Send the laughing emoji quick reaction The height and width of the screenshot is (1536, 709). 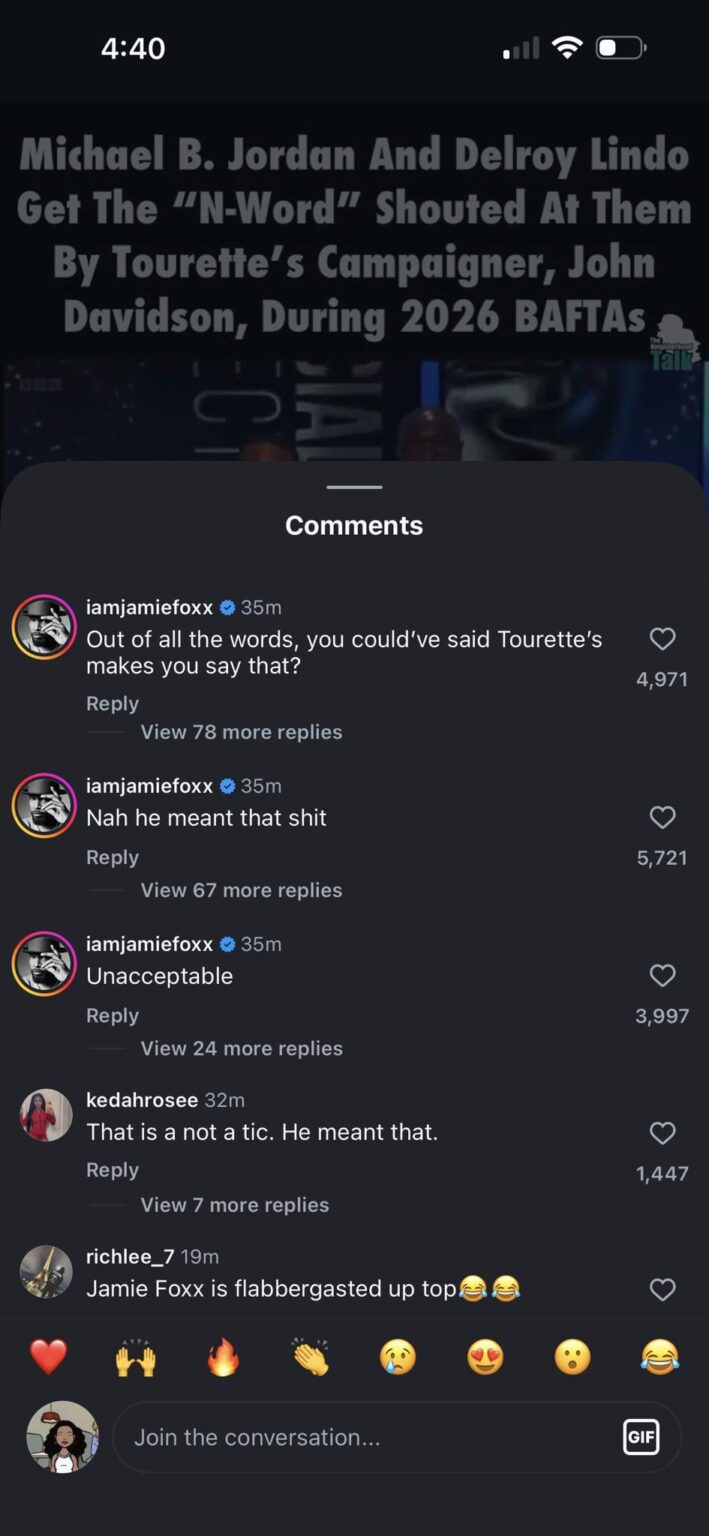(x=660, y=1358)
